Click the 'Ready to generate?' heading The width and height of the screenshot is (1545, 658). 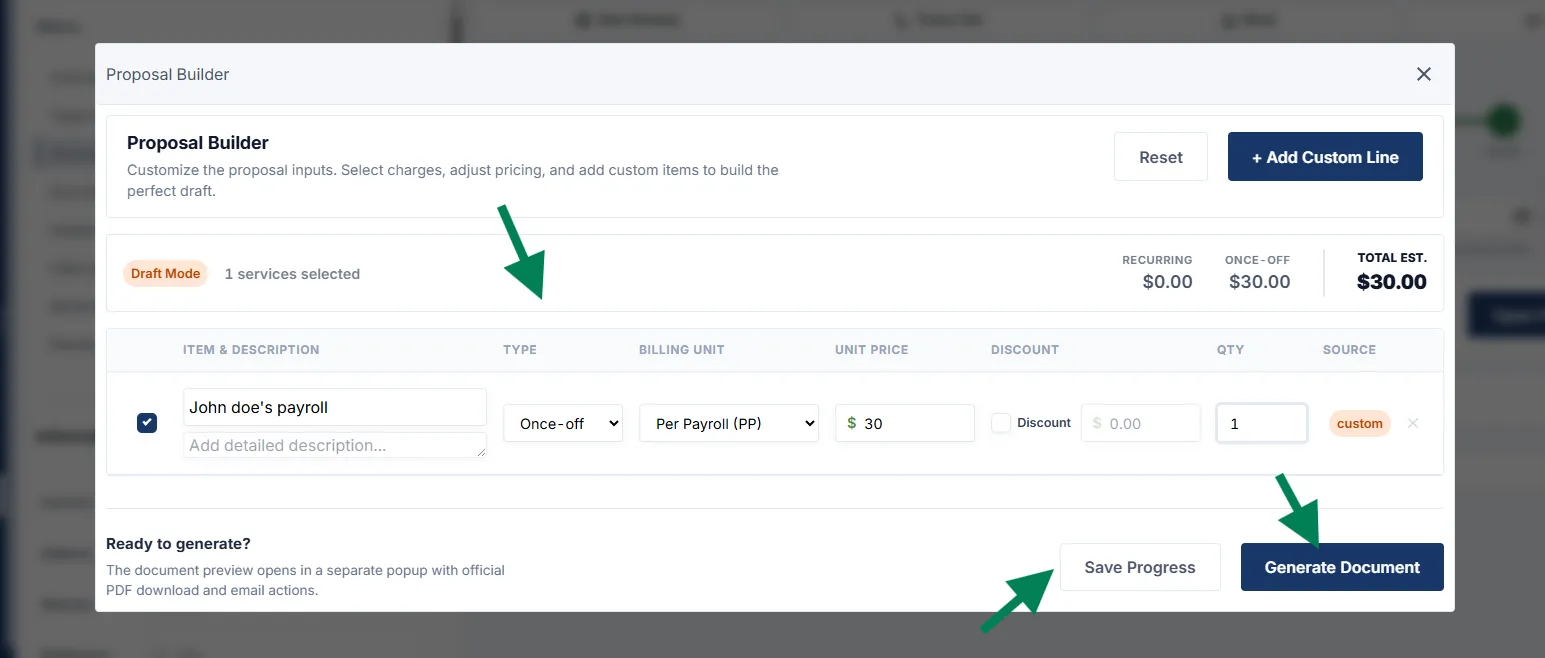coord(178,544)
